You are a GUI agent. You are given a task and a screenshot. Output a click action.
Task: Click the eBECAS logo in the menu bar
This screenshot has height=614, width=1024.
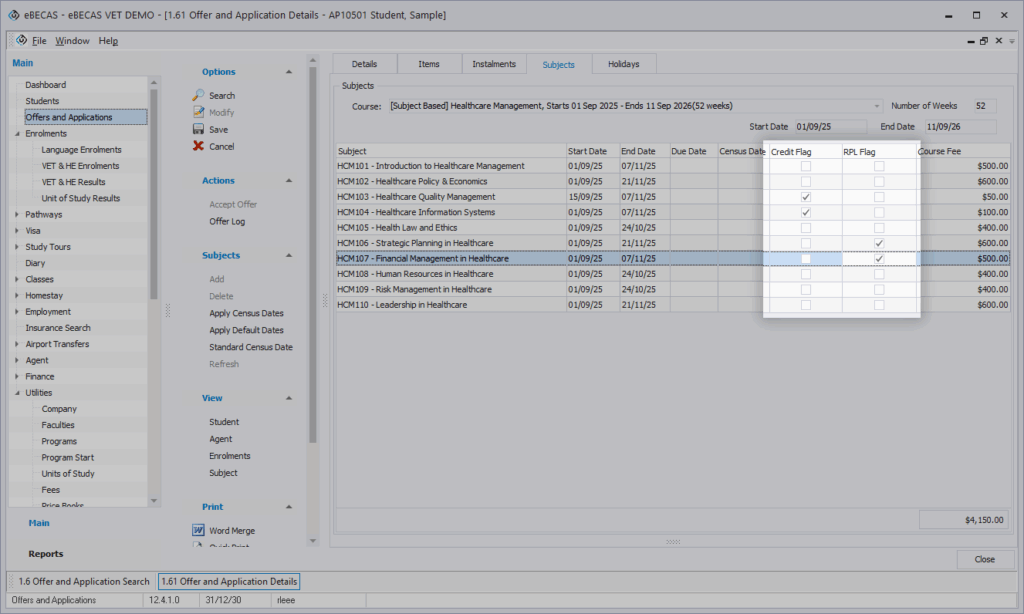(22, 40)
